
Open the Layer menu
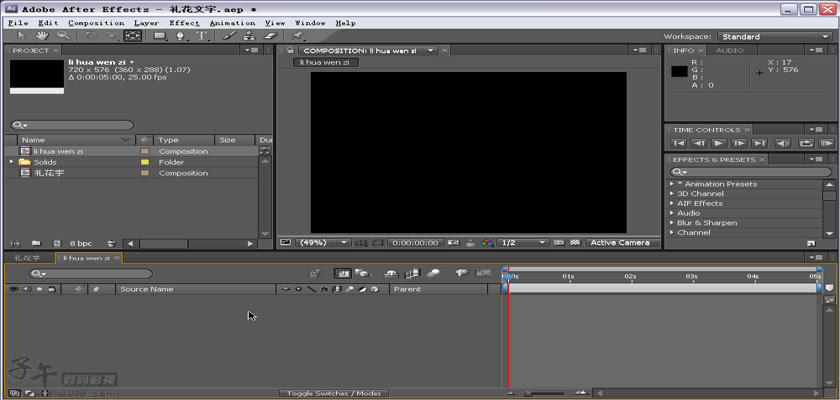[x=147, y=23]
